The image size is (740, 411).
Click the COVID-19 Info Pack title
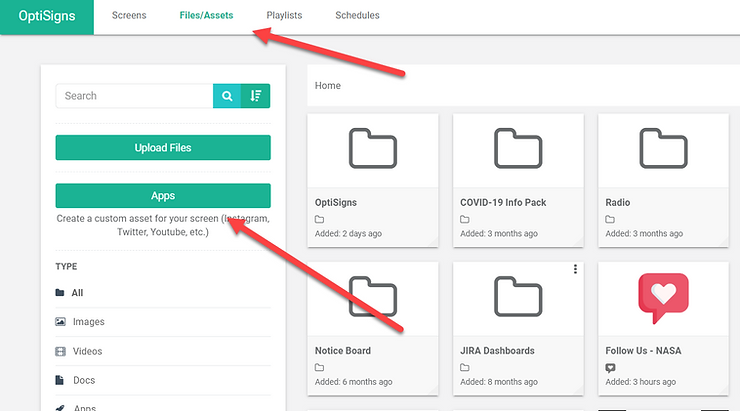click(503, 202)
